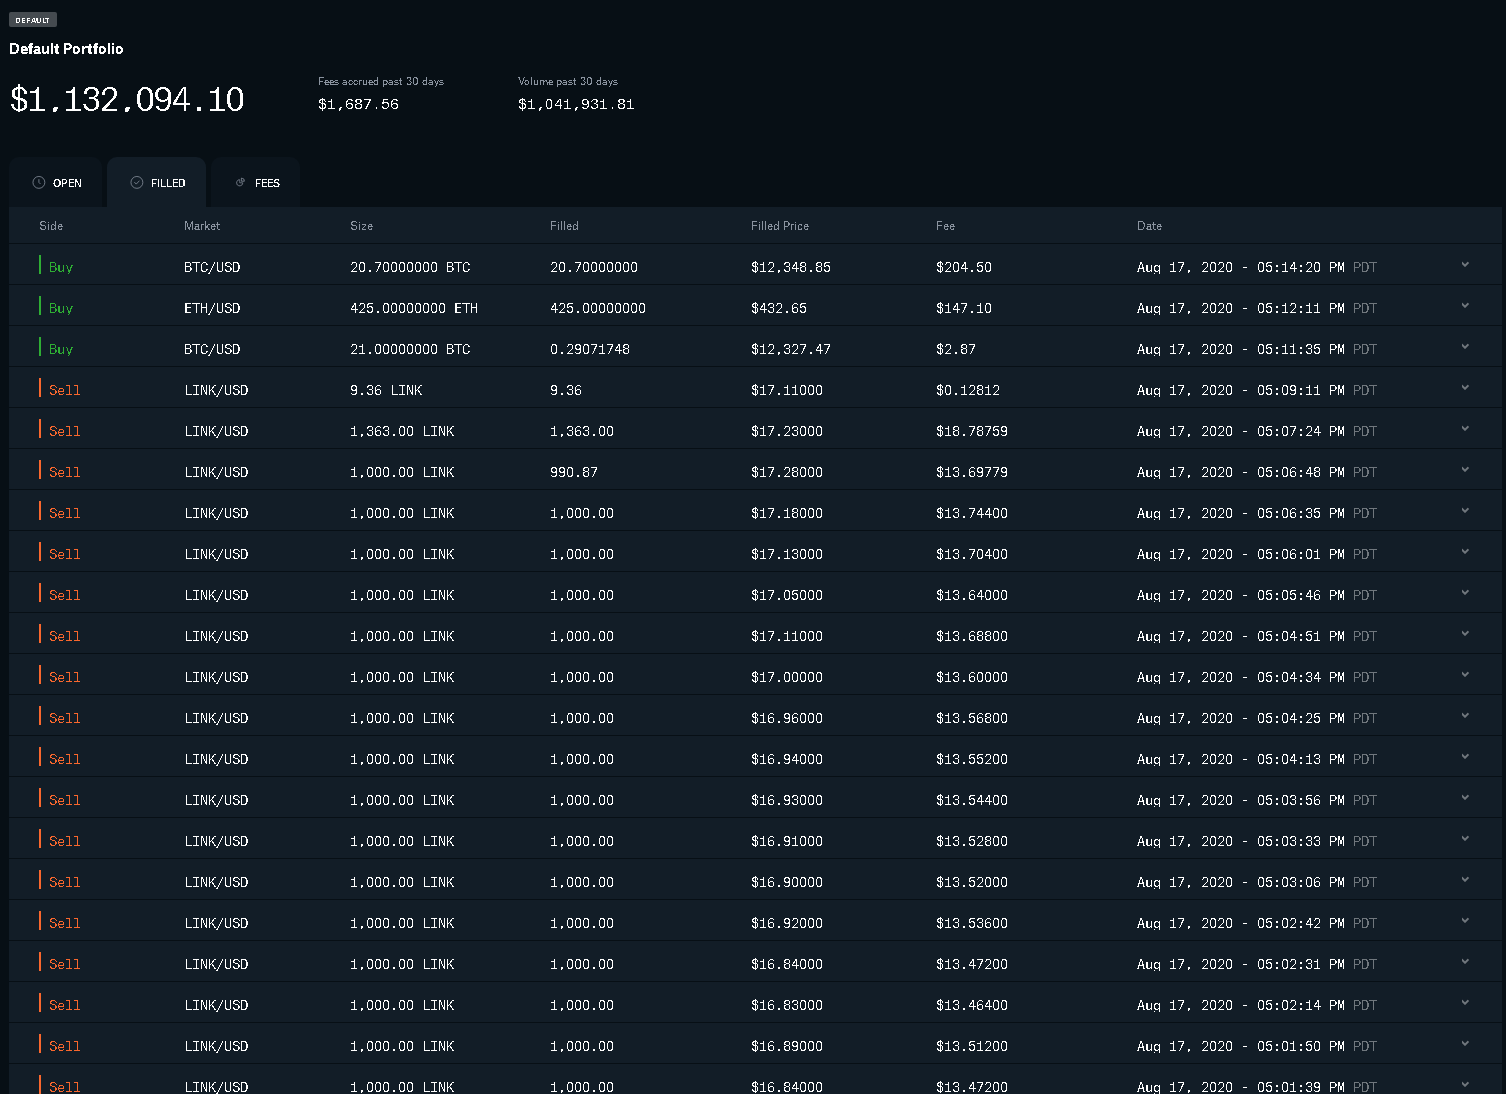Click the fees accrued value $1,687.56

358,104
